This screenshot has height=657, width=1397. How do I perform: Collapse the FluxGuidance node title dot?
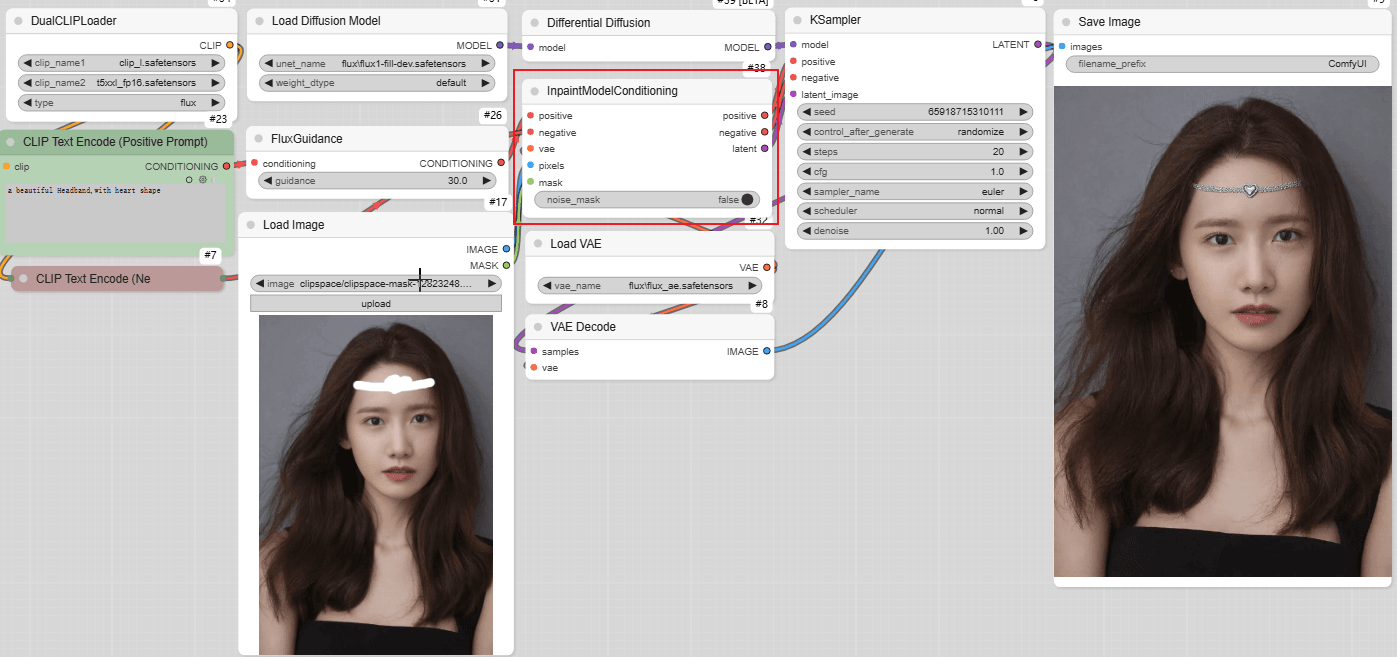[x=257, y=138]
